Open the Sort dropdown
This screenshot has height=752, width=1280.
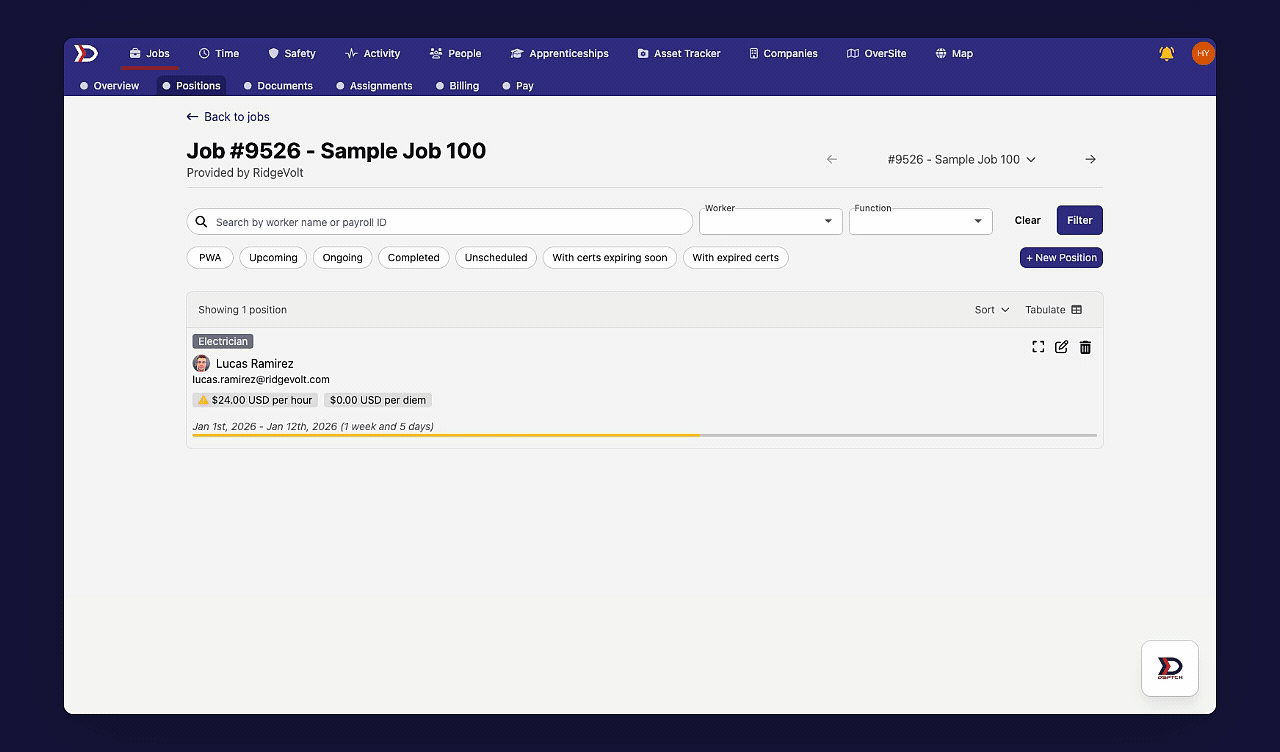pyautogui.click(x=992, y=310)
